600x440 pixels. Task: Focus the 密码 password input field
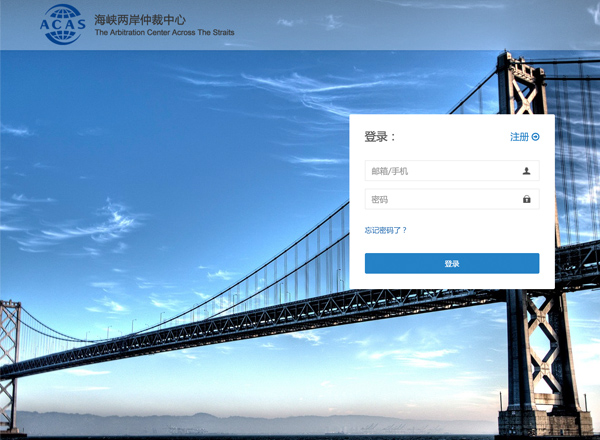coord(440,199)
